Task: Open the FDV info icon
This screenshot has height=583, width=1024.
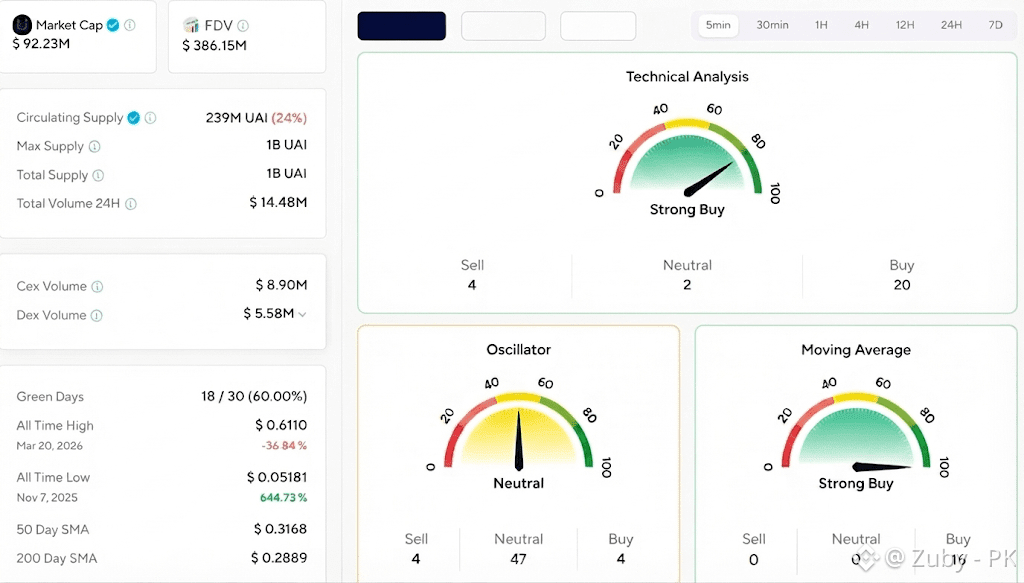Action: [x=243, y=25]
